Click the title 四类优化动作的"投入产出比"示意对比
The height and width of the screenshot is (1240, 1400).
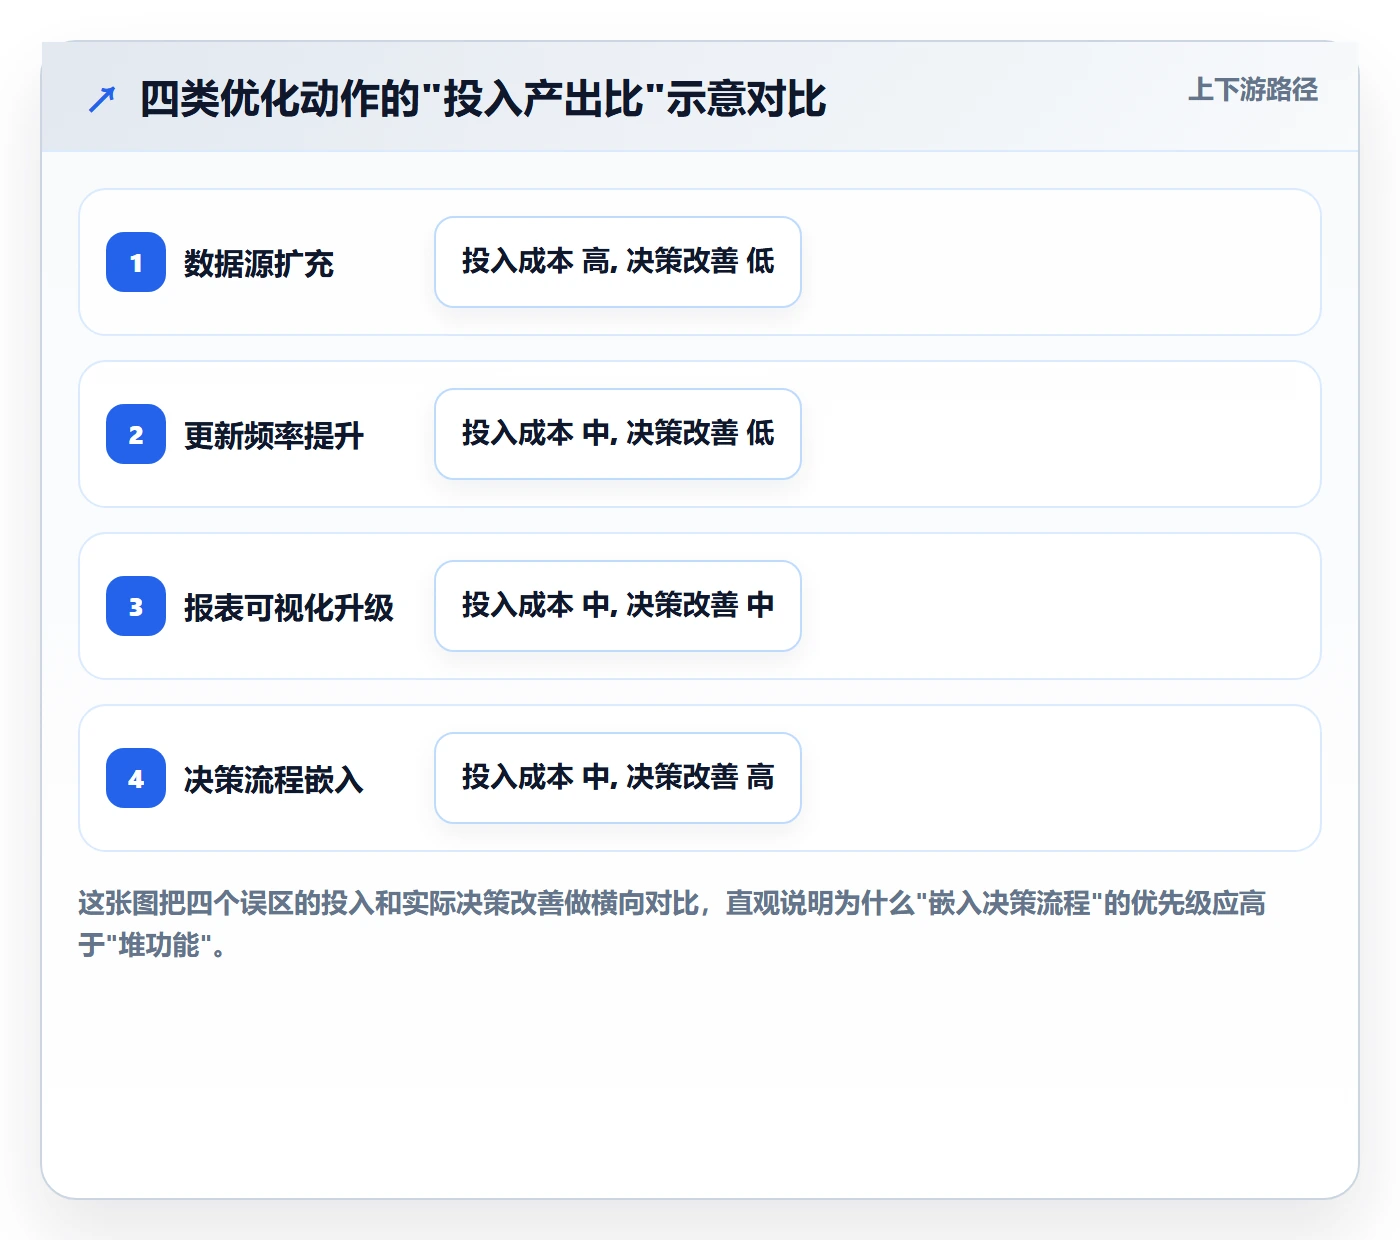(483, 99)
